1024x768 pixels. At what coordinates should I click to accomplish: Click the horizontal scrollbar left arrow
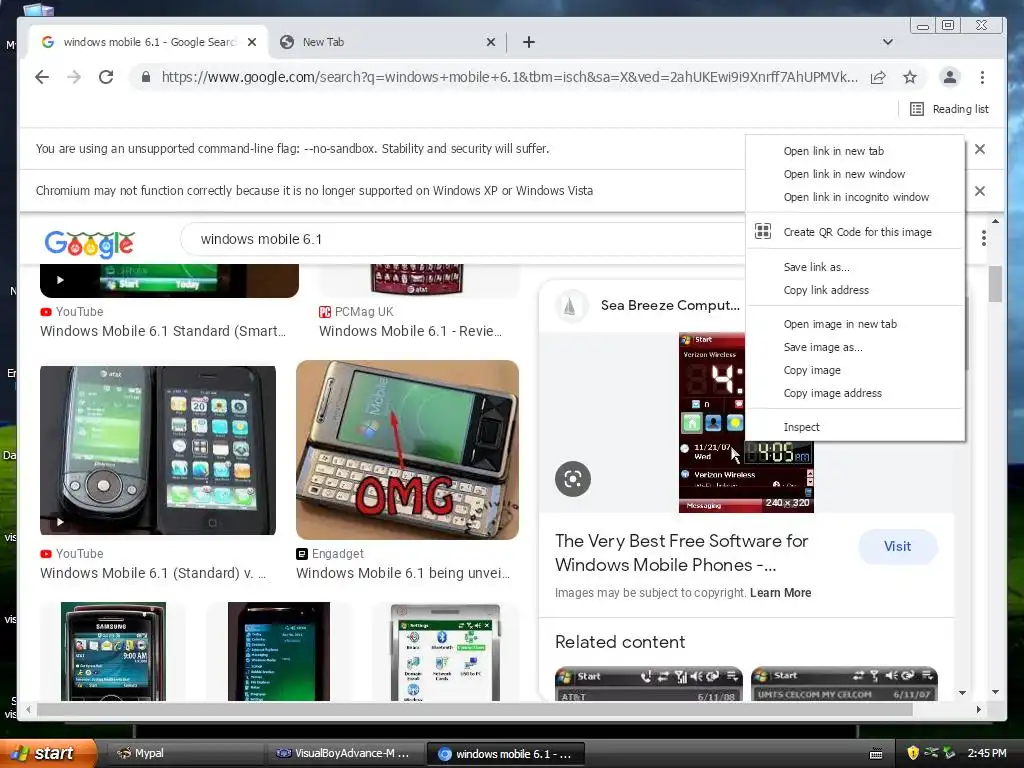[x=28, y=709]
